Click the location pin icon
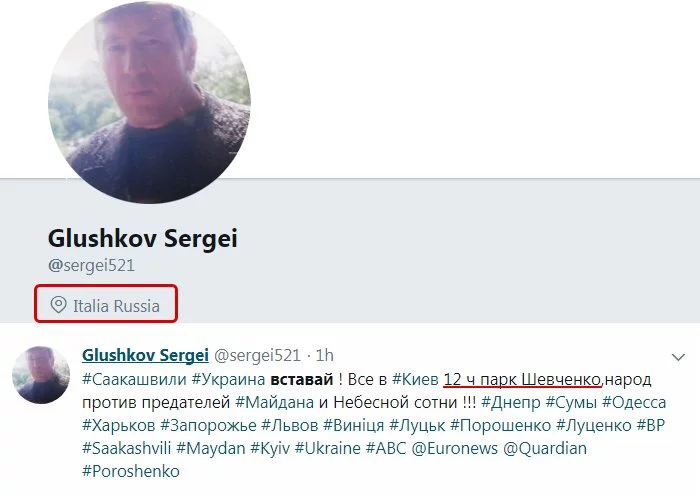 click(58, 305)
